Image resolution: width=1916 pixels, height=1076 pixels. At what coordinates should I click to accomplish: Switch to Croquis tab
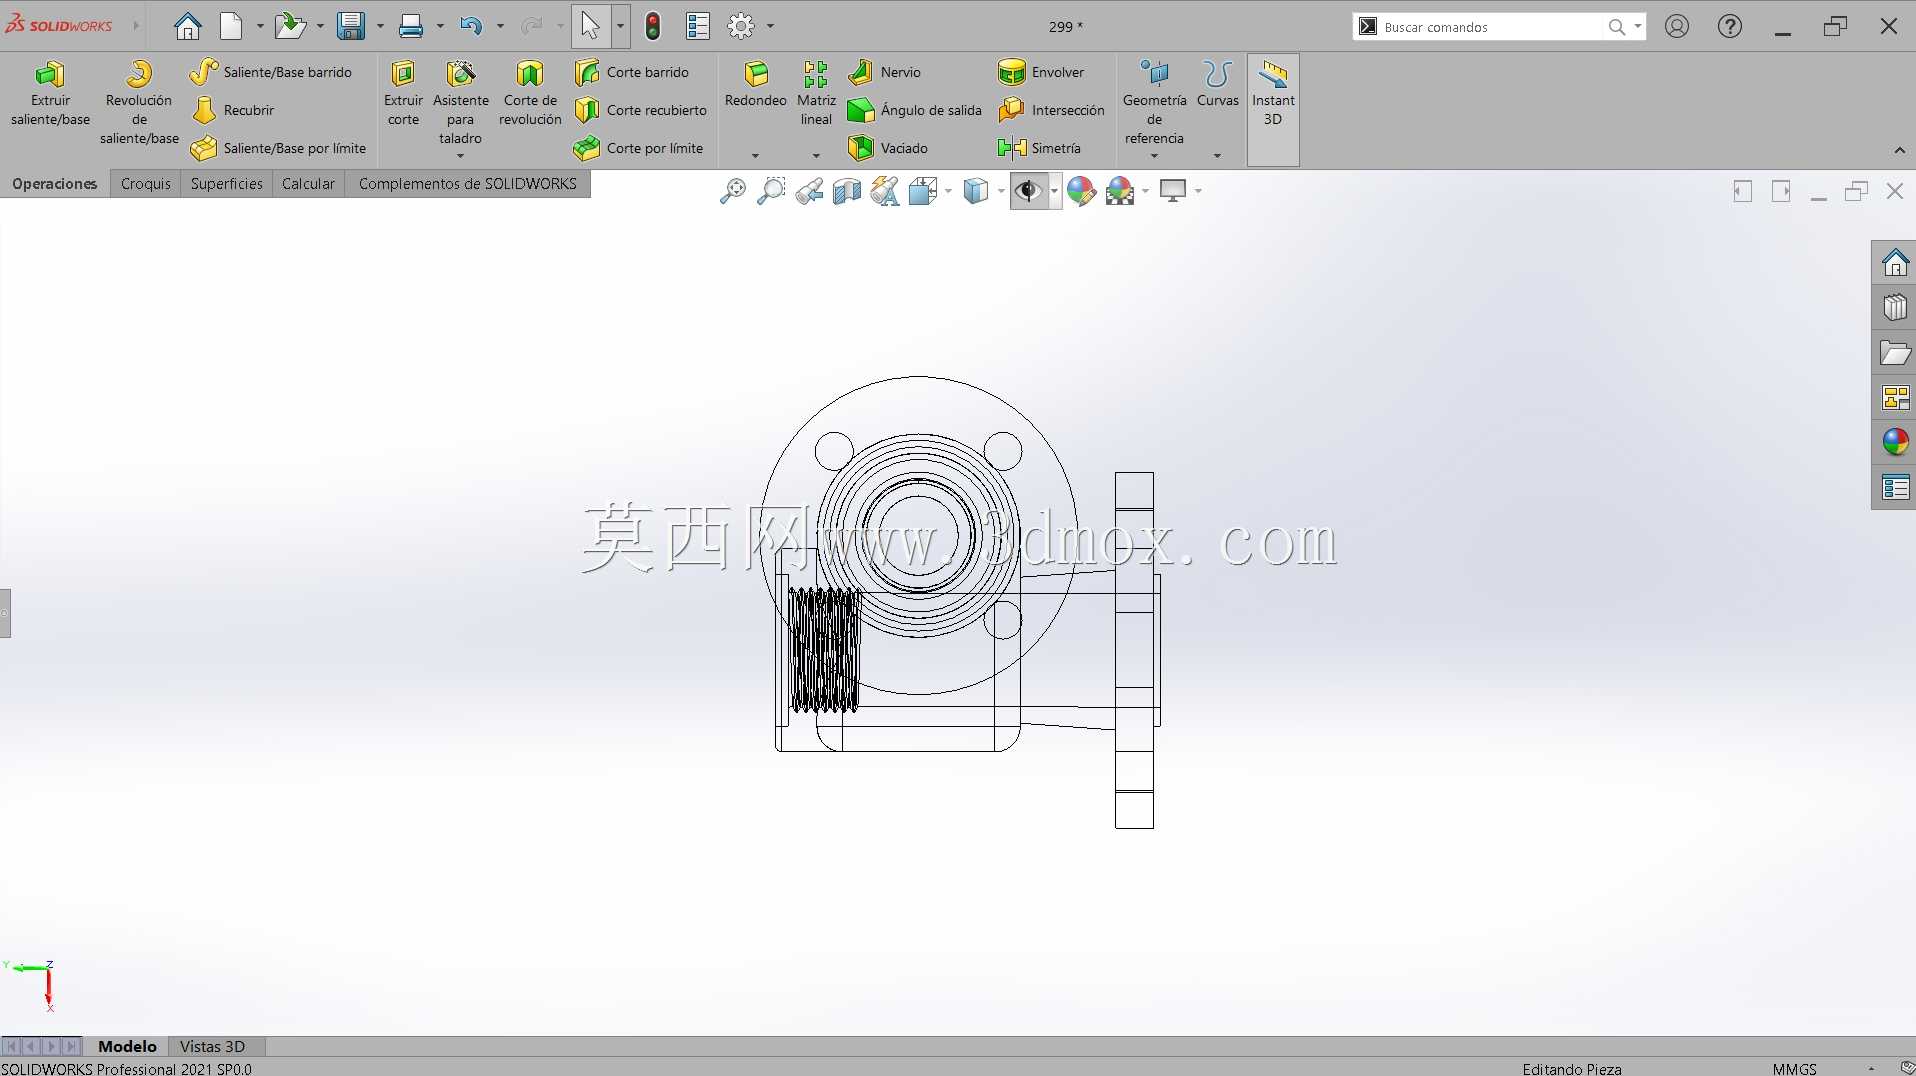tap(146, 184)
